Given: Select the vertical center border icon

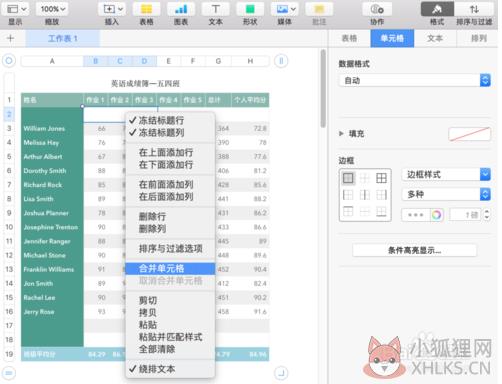Looking at the screenshot, I should pyautogui.click(x=365, y=195).
